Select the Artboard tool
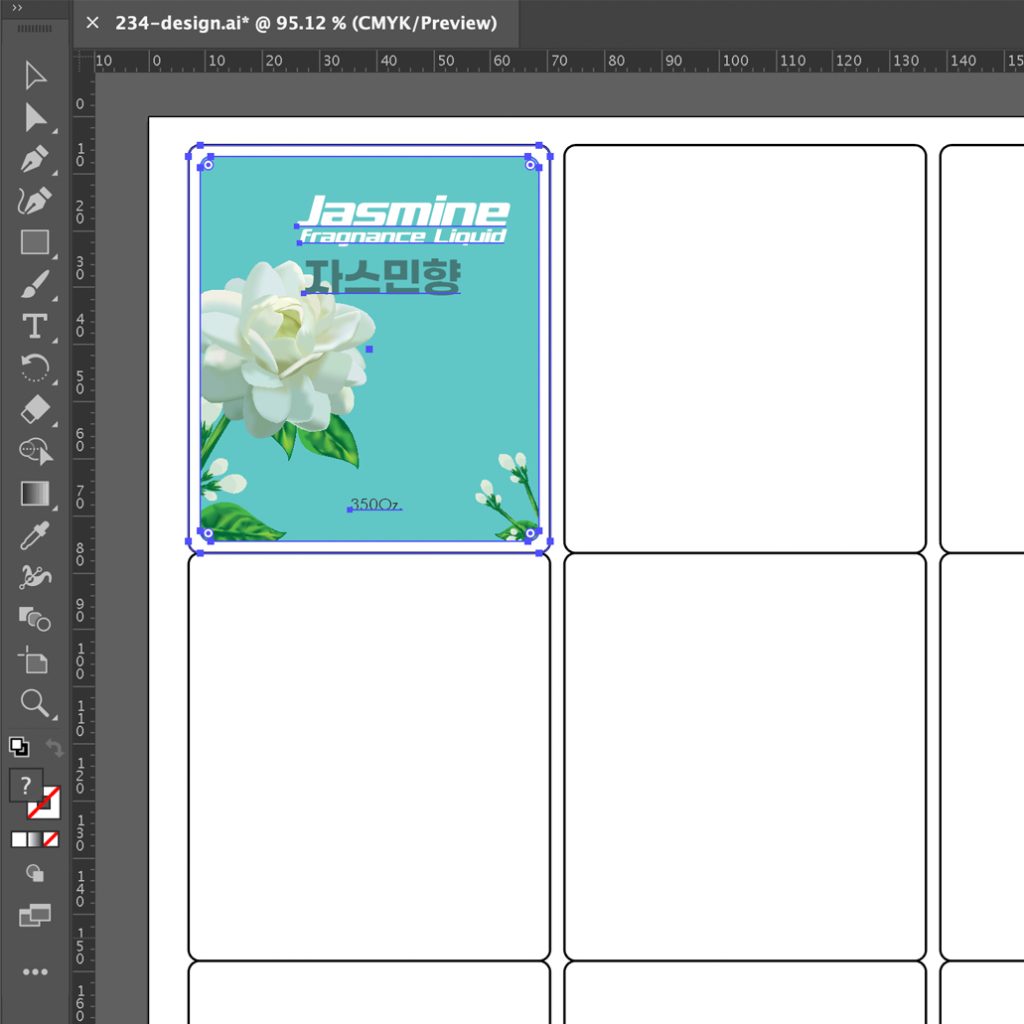This screenshot has width=1024, height=1024. click(33, 660)
